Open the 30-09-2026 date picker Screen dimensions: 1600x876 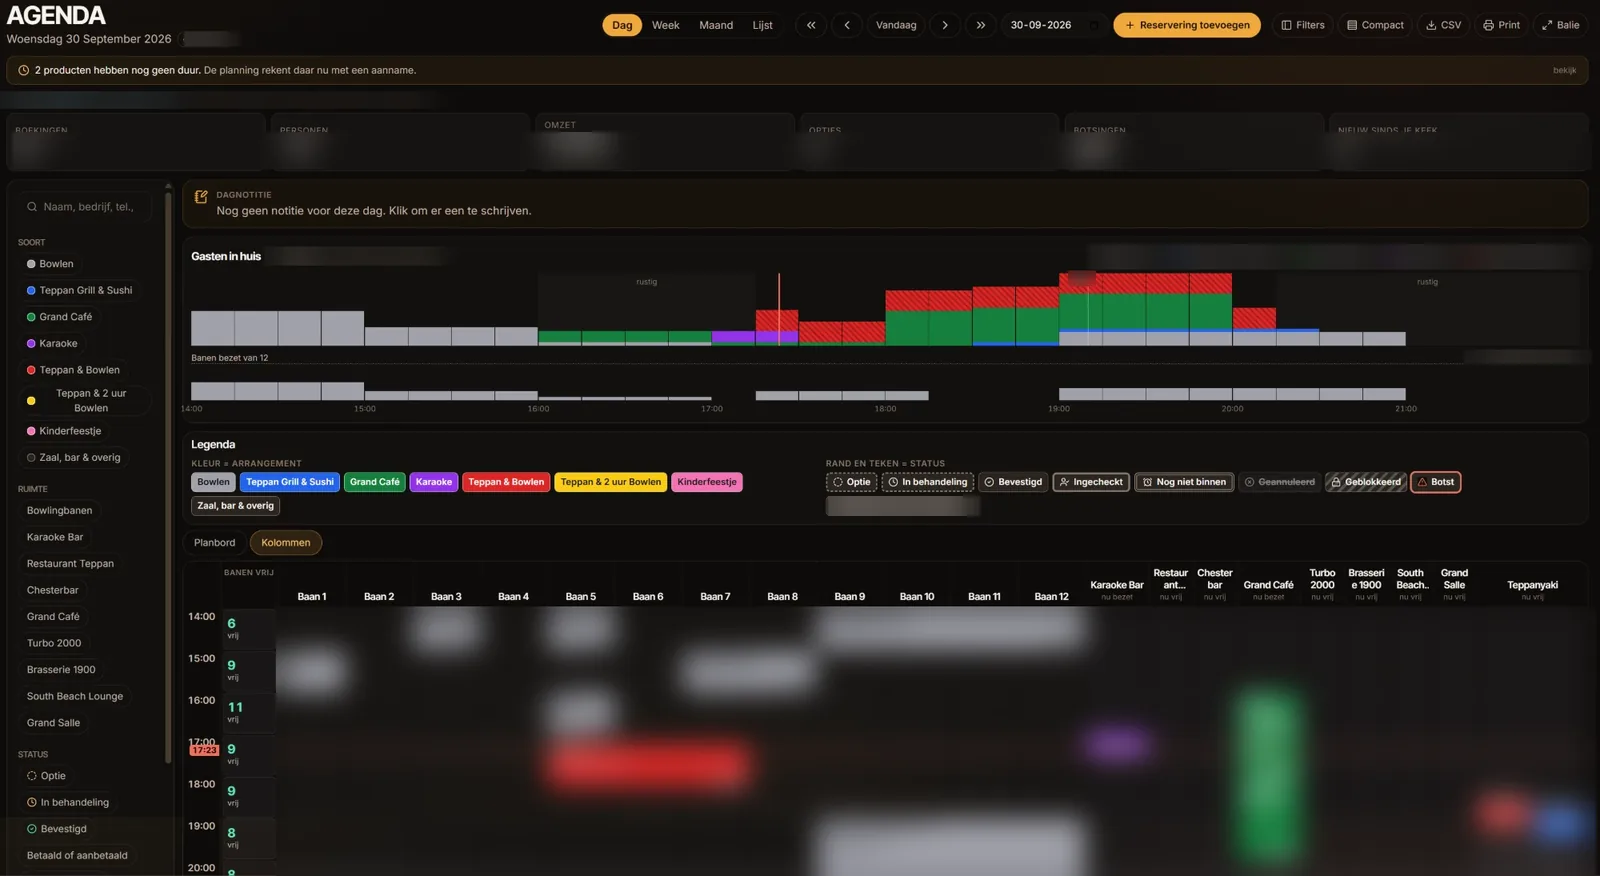(x=1053, y=25)
